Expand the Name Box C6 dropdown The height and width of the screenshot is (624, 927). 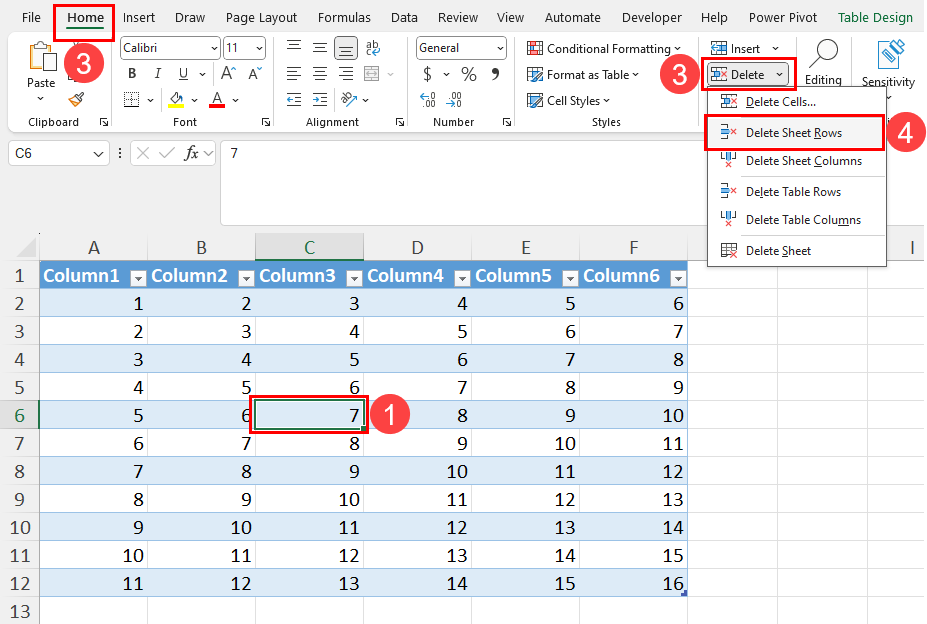98,154
